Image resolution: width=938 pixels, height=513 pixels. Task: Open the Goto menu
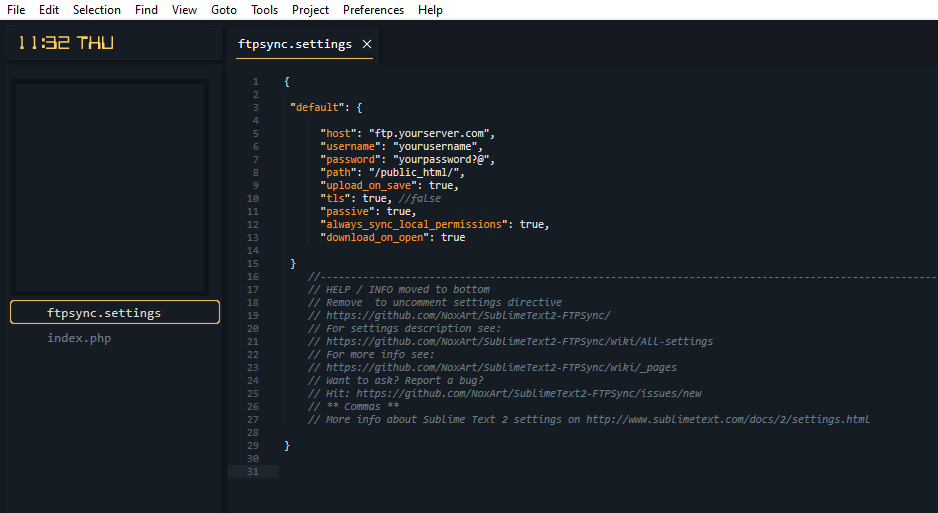[224, 10]
